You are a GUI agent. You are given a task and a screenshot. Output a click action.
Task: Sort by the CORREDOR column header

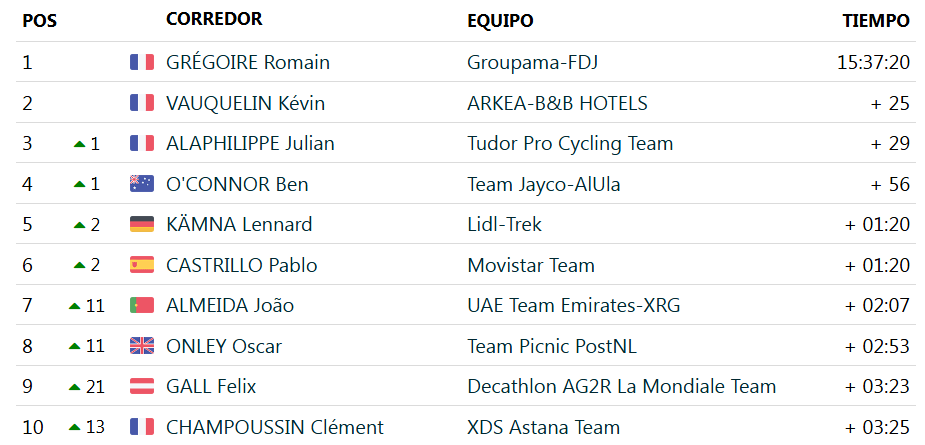pos(214,19)
